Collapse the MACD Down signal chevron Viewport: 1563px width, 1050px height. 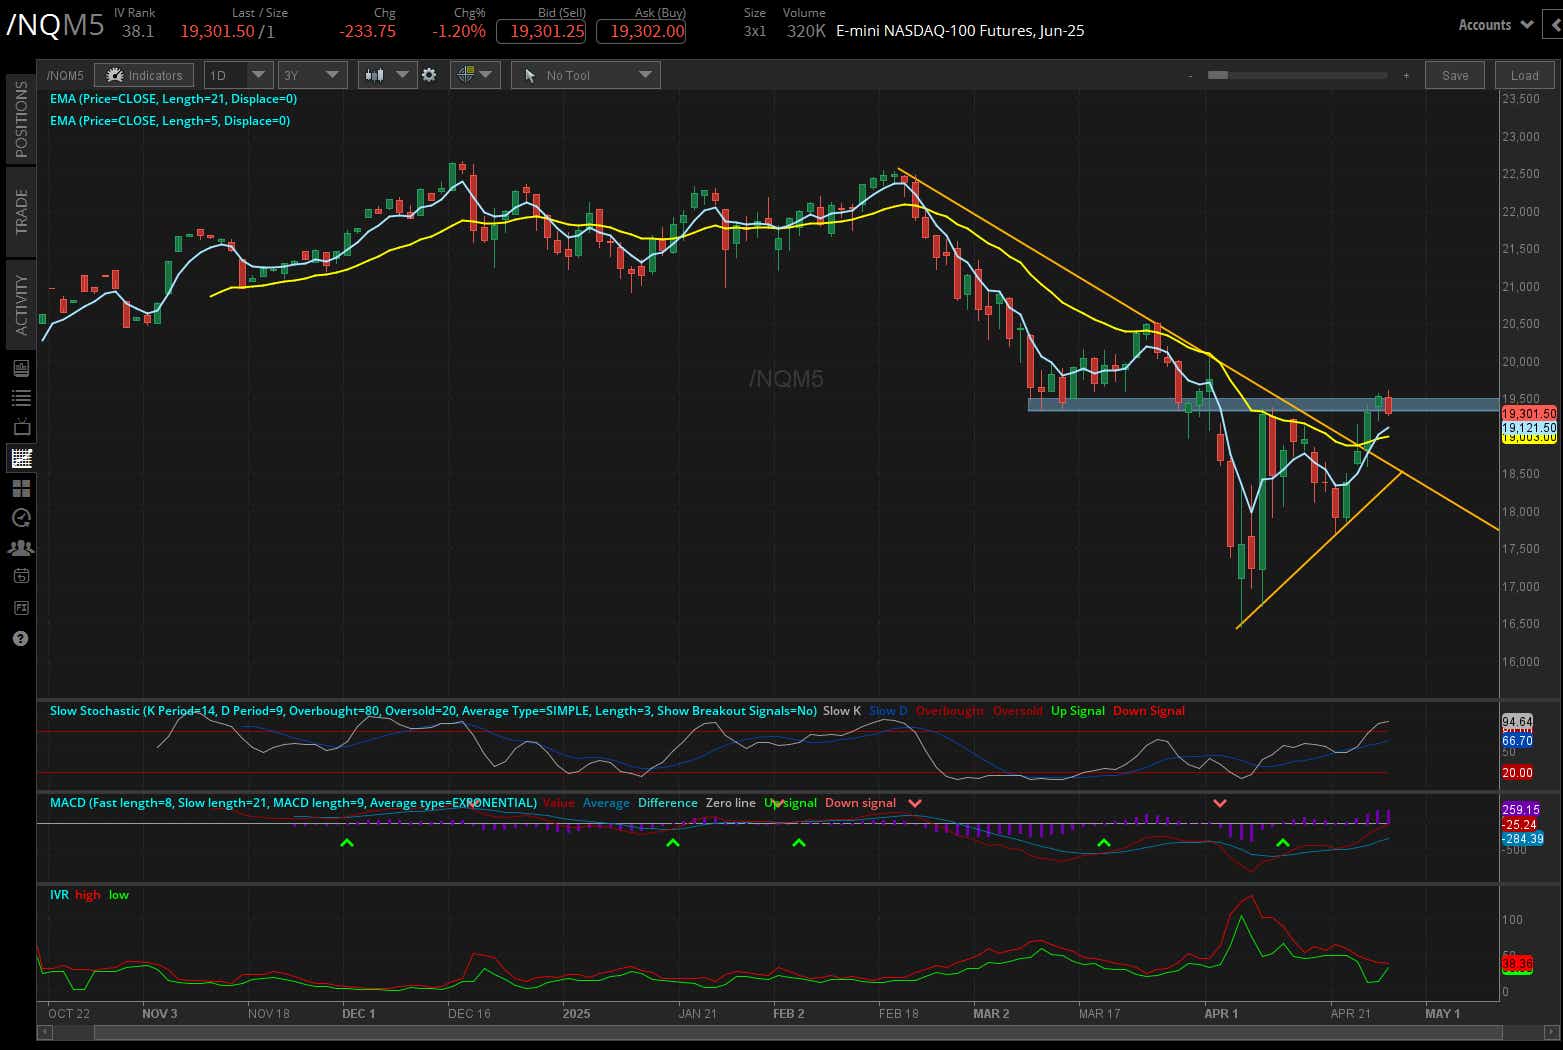pos(914,802)
